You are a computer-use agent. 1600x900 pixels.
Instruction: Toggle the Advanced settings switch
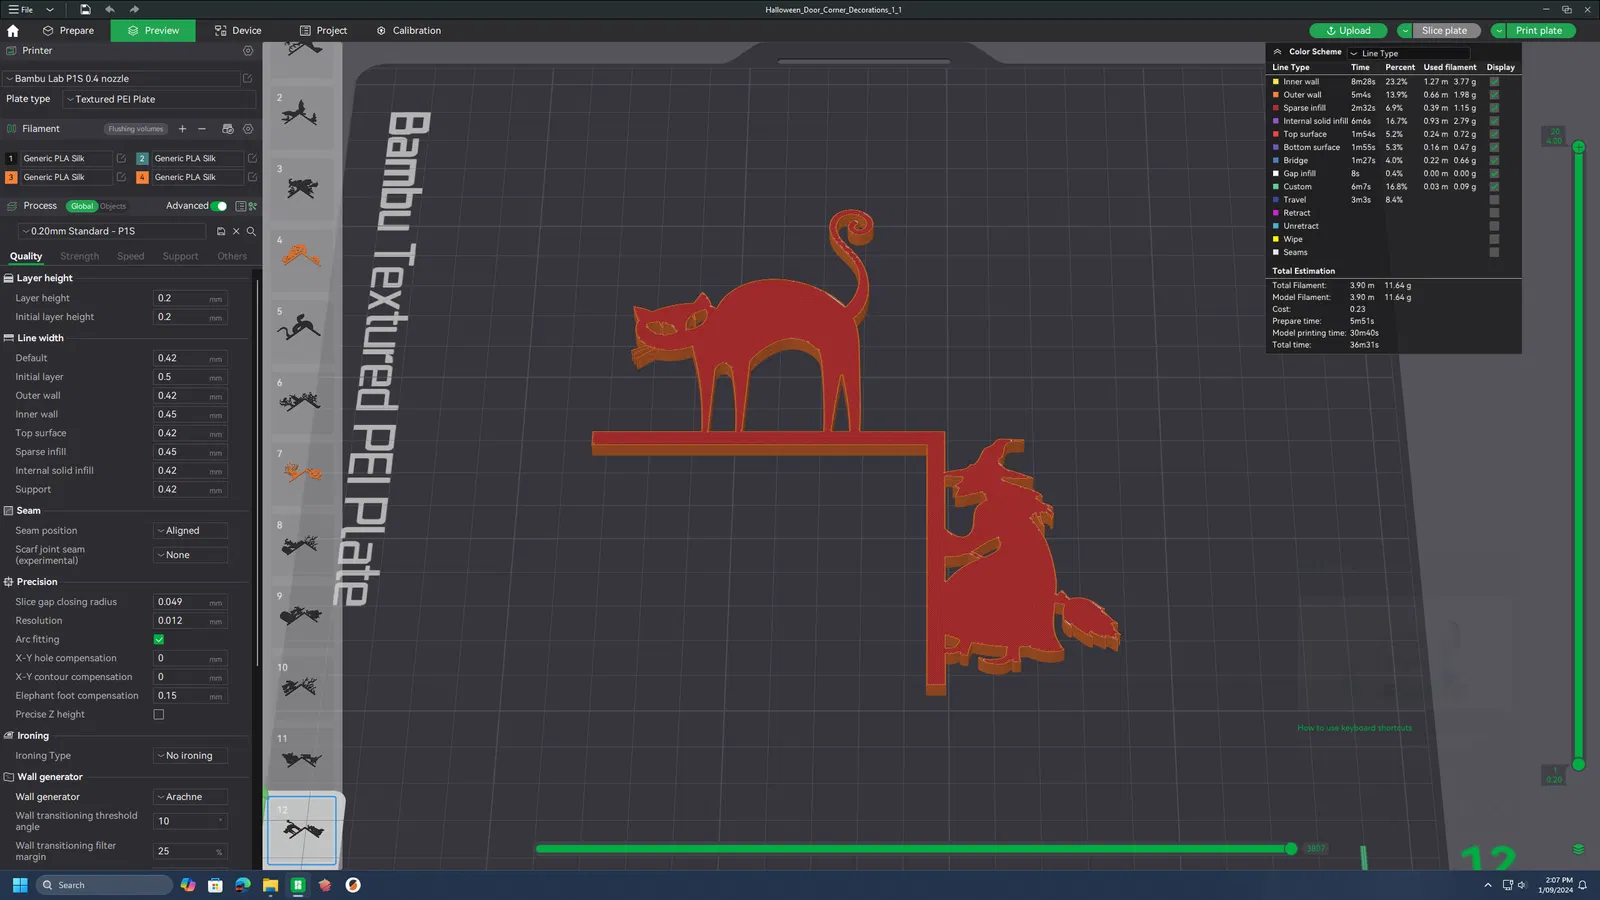coord(219,206)
